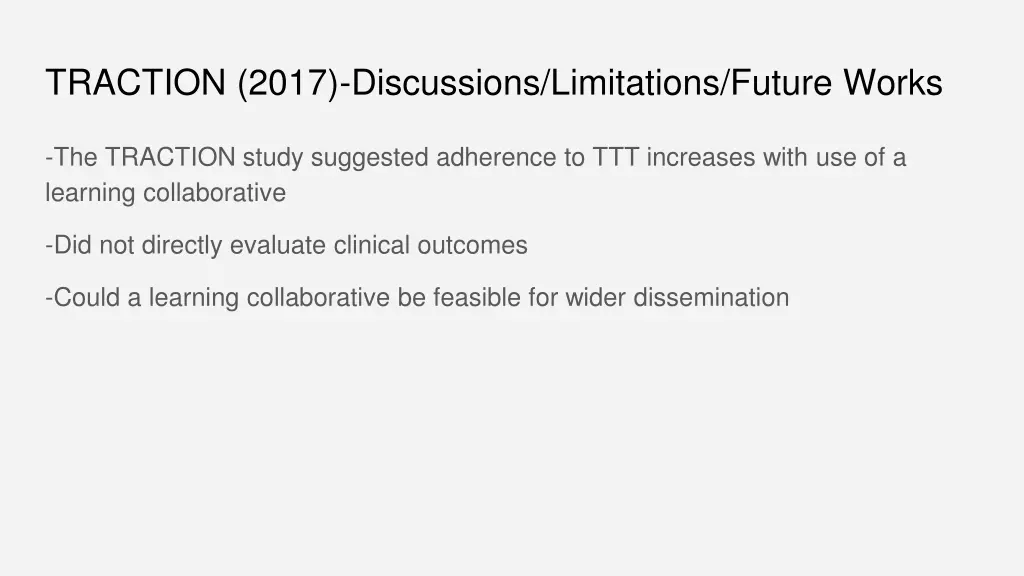The image size is (1024, 576).
Task: Click the word dissemination
Action: (x=711, y=298)
